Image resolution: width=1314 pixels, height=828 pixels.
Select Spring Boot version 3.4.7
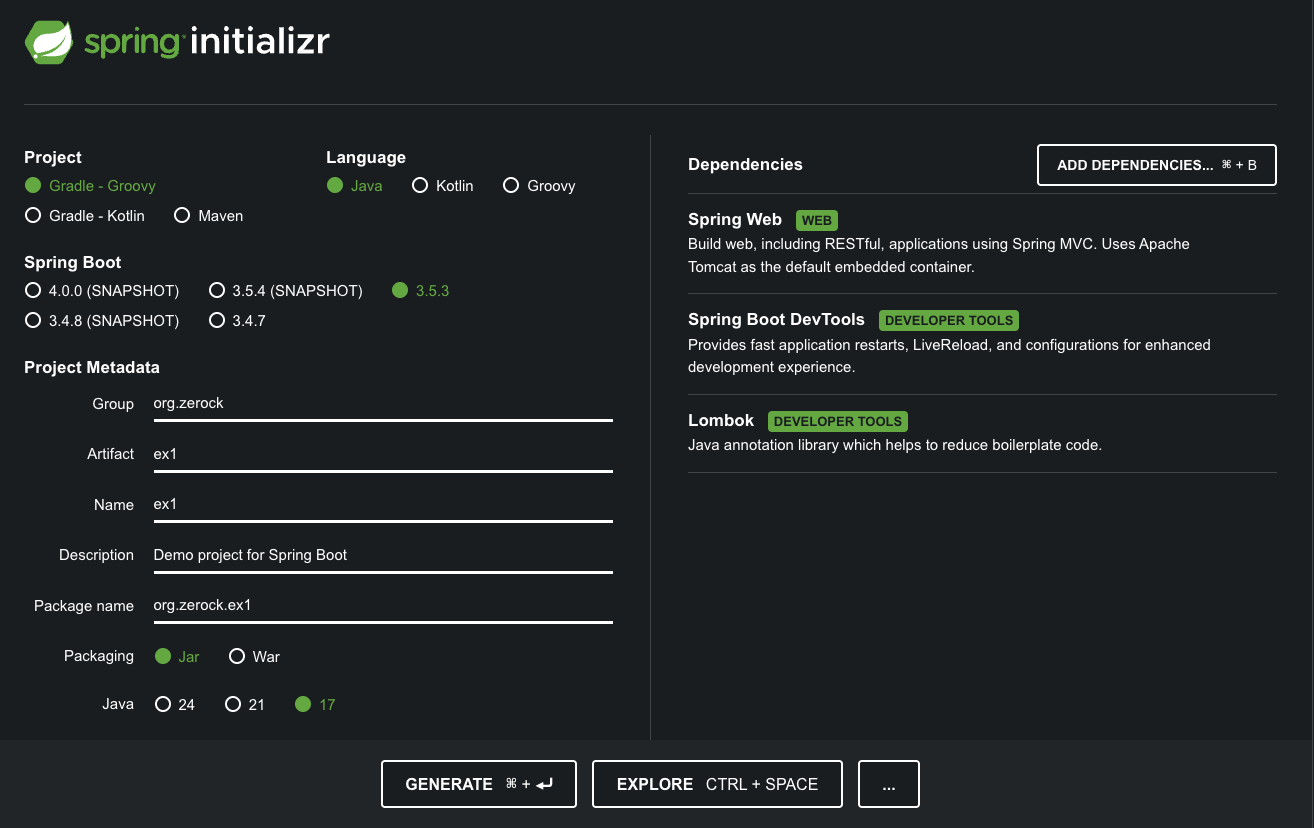coord(217,320)
